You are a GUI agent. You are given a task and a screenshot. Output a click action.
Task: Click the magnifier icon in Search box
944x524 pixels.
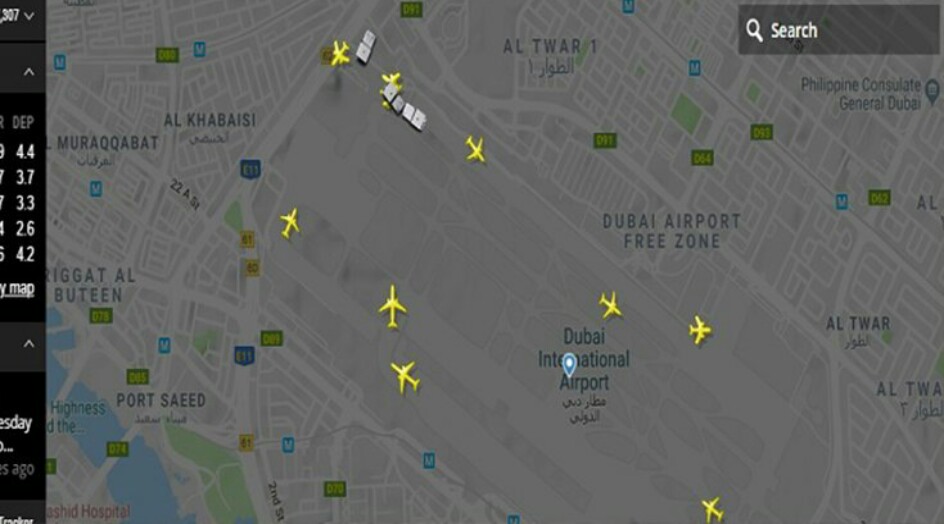(x=754, y=30)
